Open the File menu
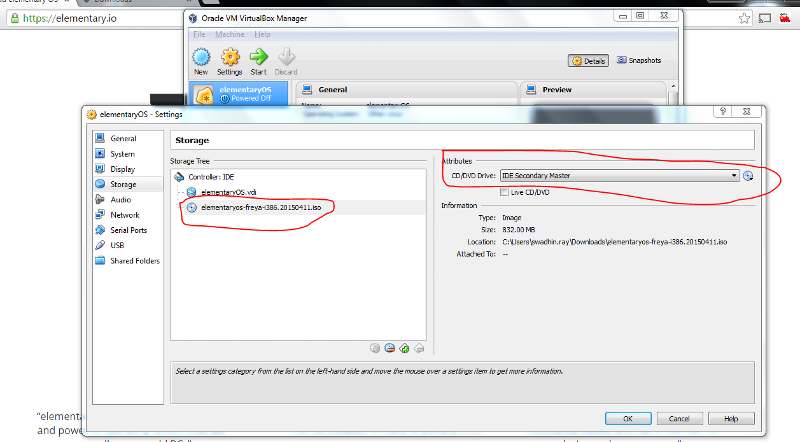Viewport: 800px width, 442px height. 199,34
